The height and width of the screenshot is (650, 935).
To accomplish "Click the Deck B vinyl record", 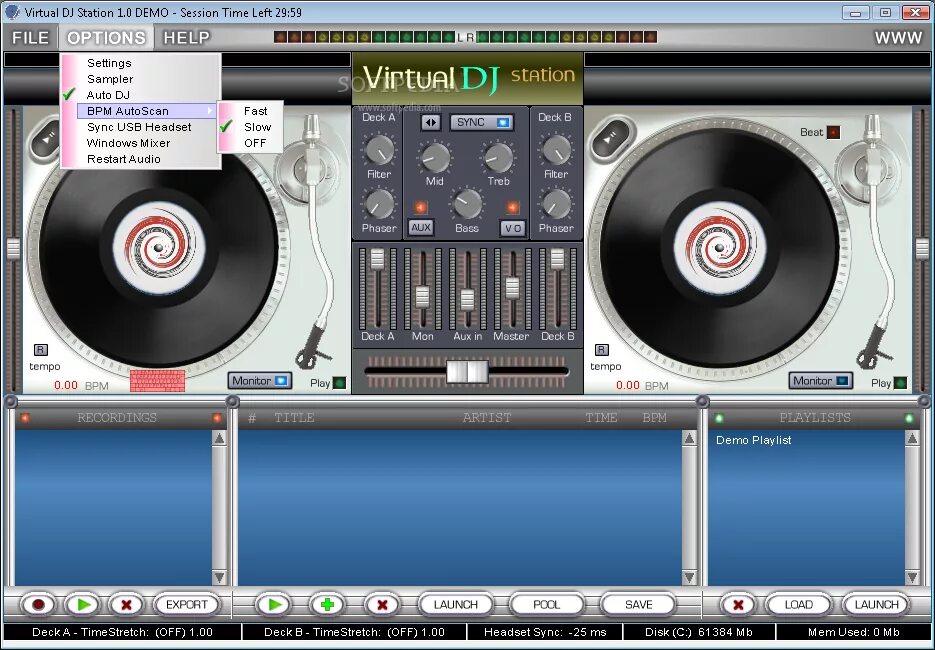I will (x=720, y=247).
